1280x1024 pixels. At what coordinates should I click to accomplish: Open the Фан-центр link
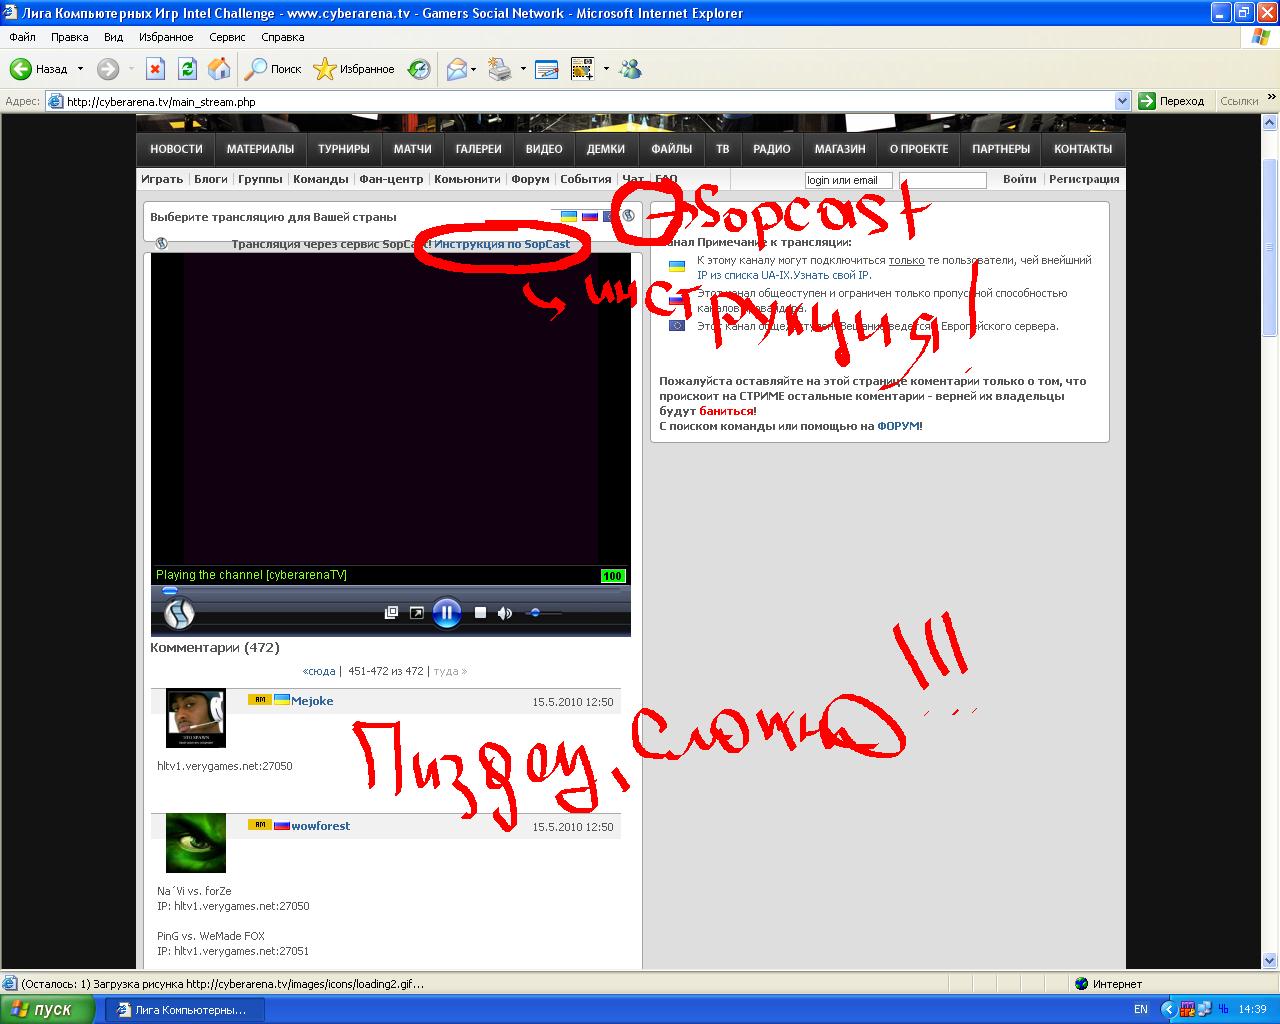pyautogui.click(x=391, y=179)
